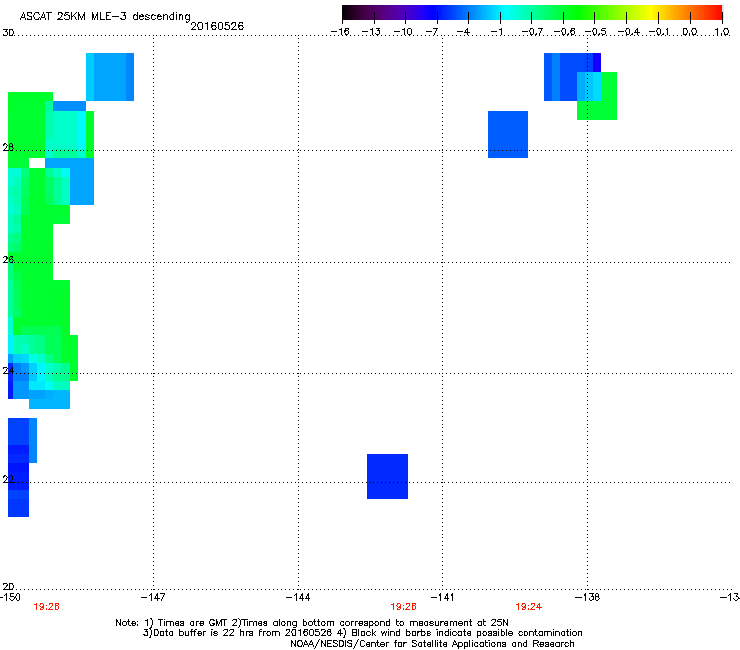The width and height of the screenshot is (740, 650).
Task: Click the color bar label -0.6
Action: (x=564, y=32)
